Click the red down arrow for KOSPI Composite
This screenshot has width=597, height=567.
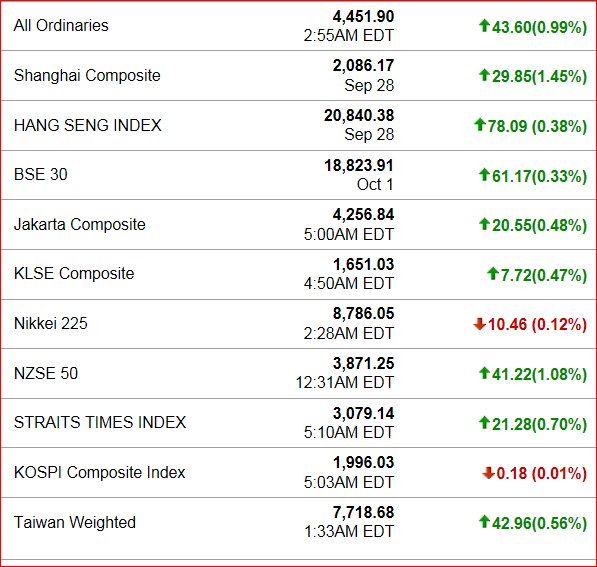point(488,473)
